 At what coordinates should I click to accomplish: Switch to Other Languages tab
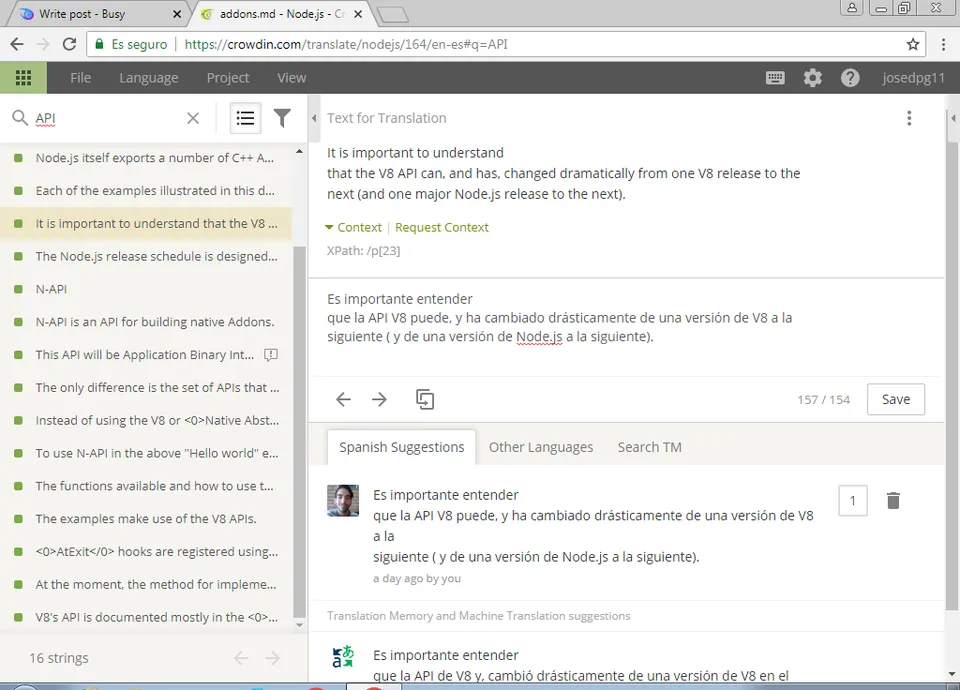[541, 447]
